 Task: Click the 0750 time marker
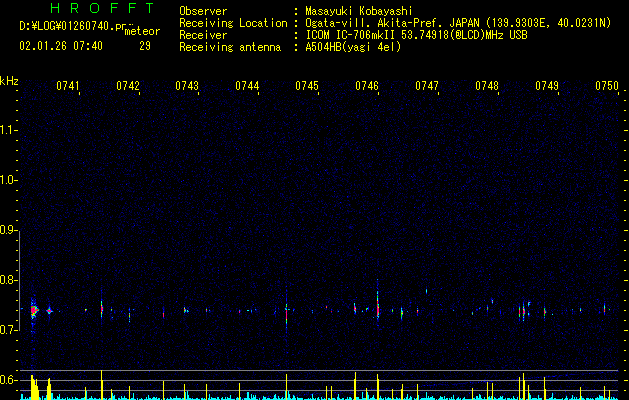[x=607, y=86]
